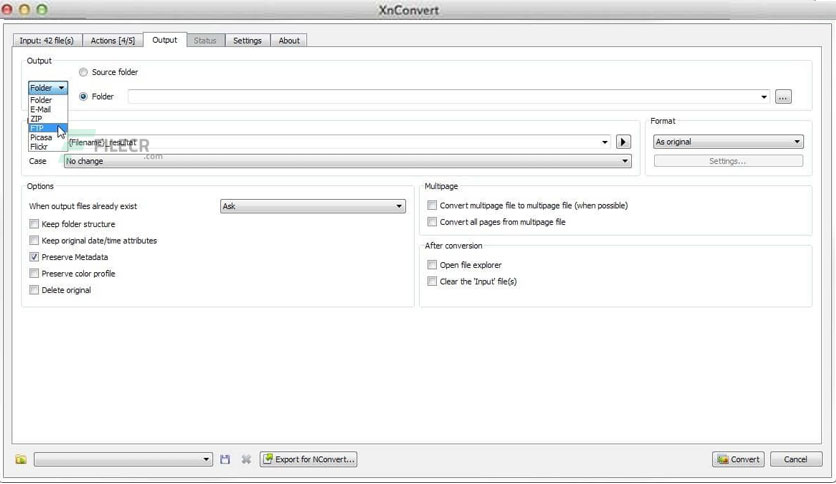Click the Cancel button
Viewport: 836px width, 484px height.
point(796,459)
